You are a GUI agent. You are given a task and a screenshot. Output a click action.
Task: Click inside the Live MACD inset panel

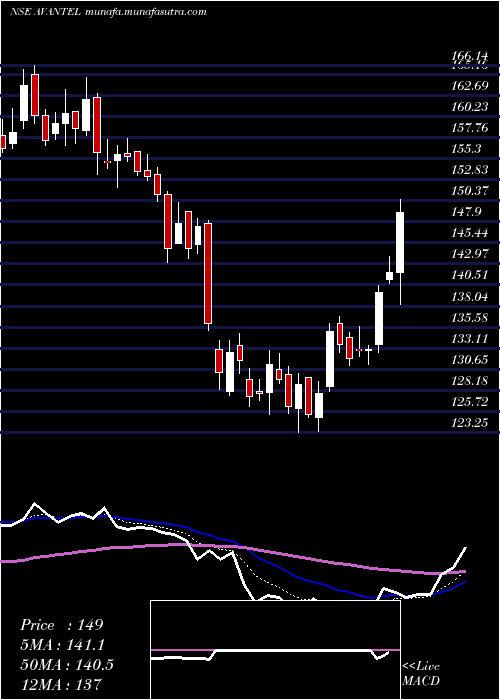point(275,650)
